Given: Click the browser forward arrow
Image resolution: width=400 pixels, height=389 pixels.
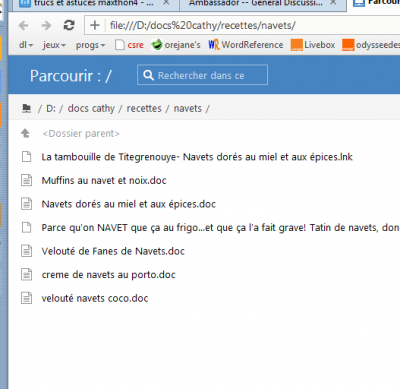Looking at the screenshot, I should (x=46, y=25).
